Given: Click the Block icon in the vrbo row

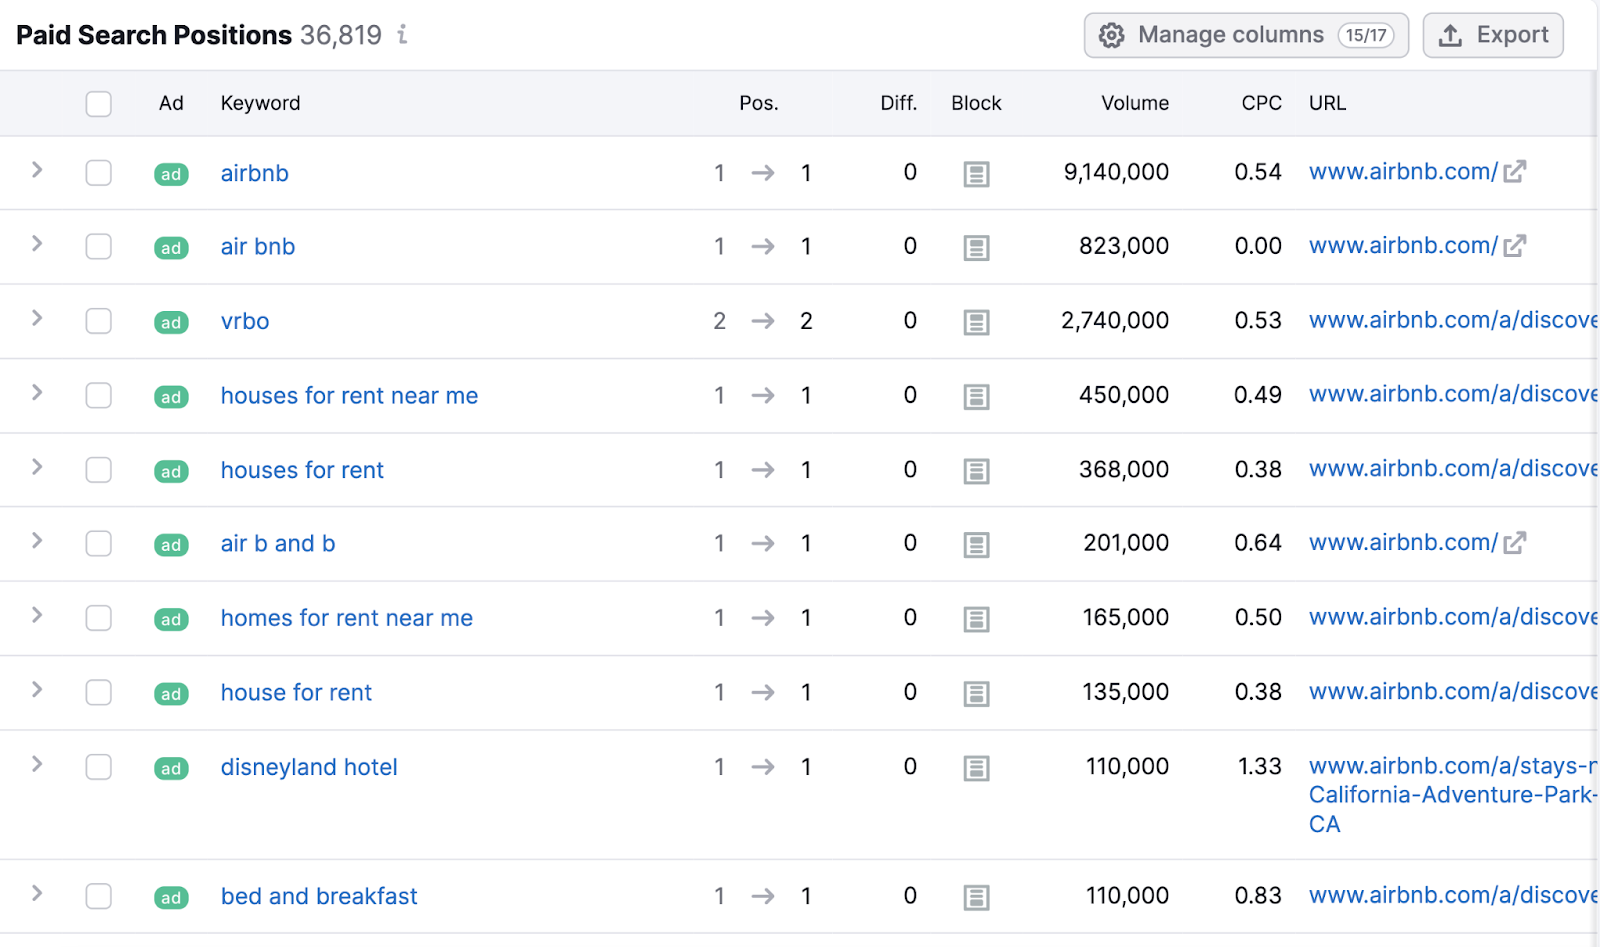Looking at the screenshot, I should pos(977,322).
